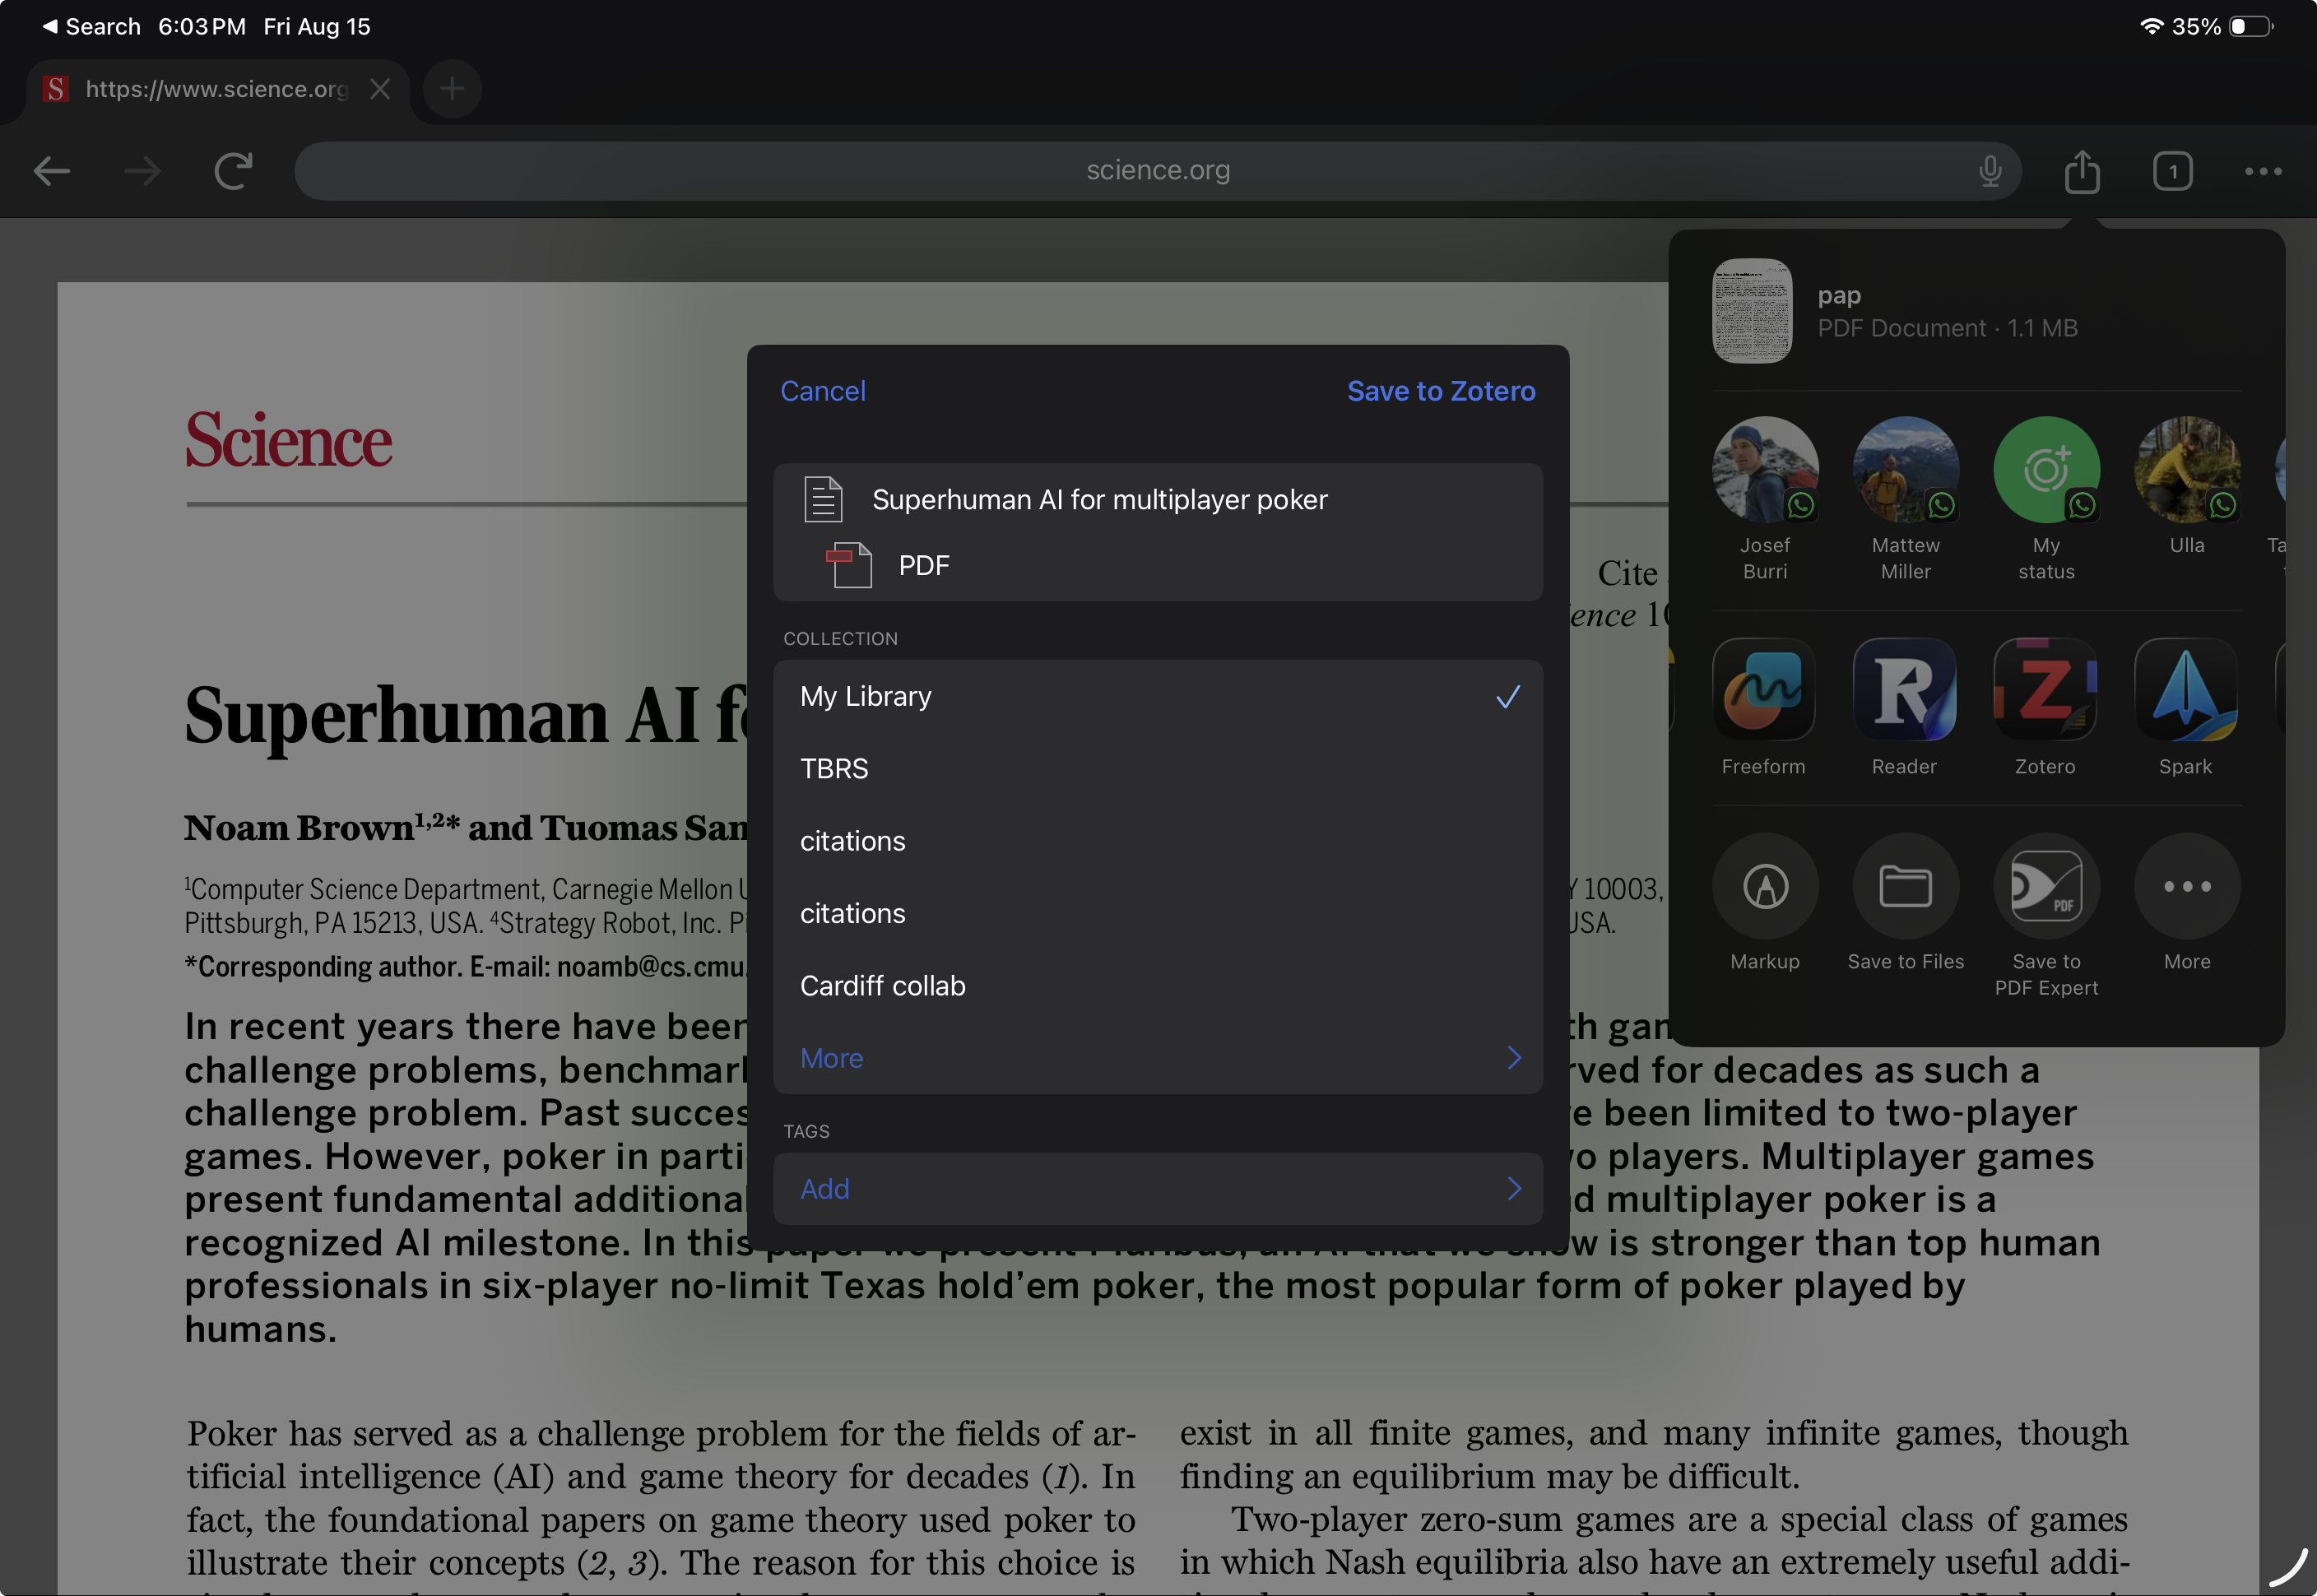2317x1596 pixels.
Task: Choose the TBRS collection
Action: click(1157, 768)
